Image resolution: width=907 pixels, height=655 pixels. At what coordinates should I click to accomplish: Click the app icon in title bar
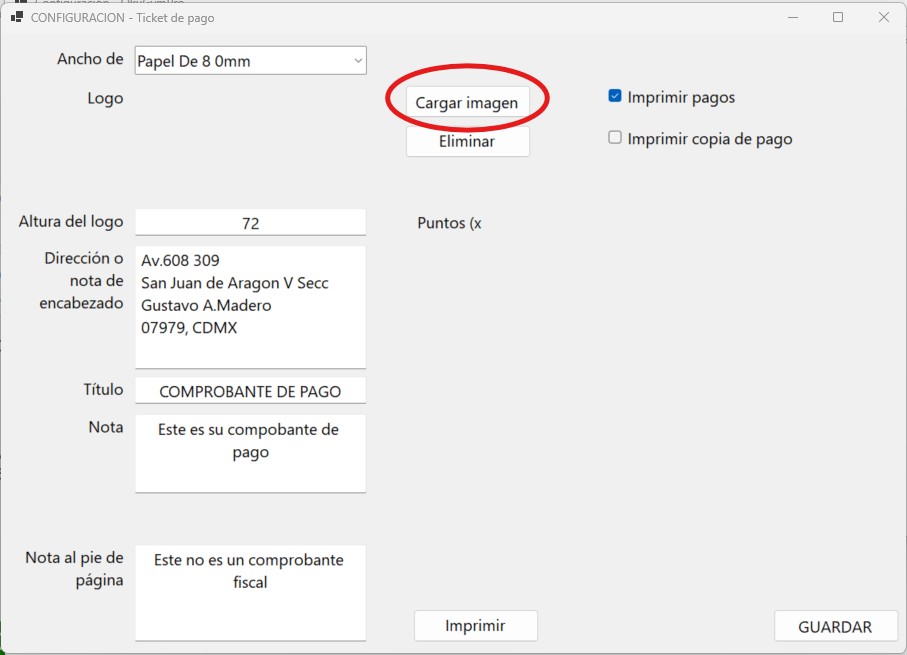pyautogui.click(x=17, y=17)
